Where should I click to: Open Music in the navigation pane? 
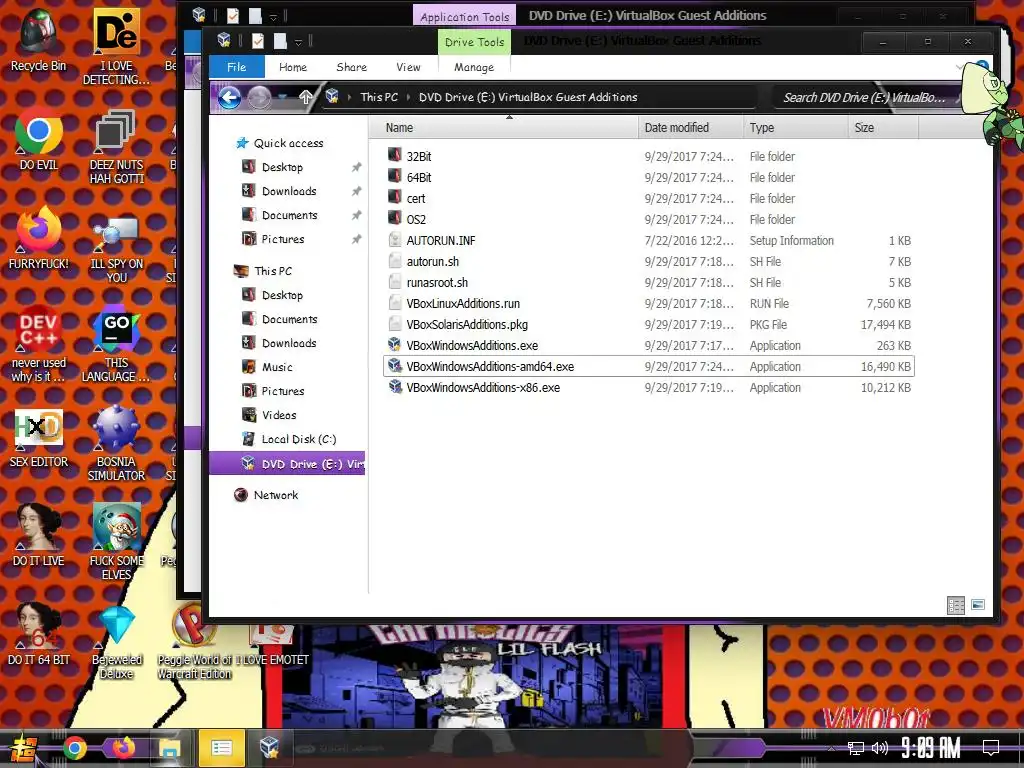[x=277, y=366]
